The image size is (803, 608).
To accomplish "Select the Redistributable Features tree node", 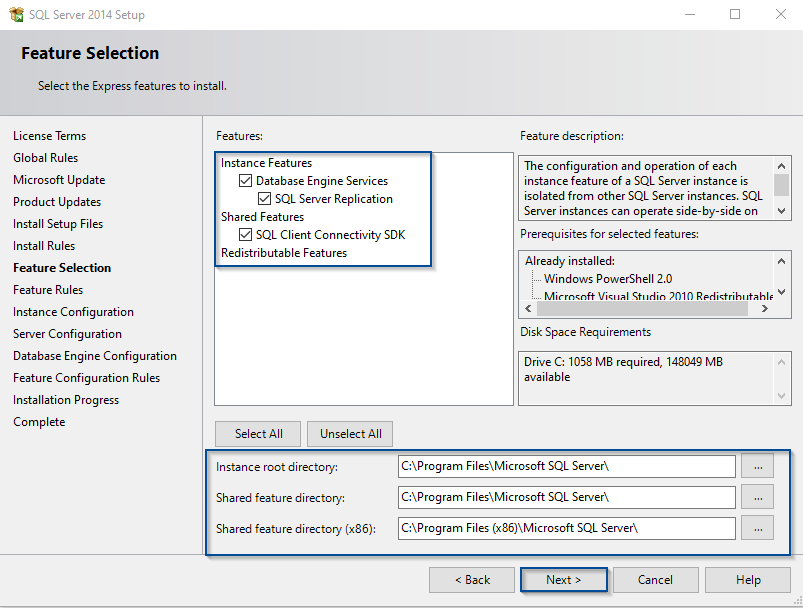I will pos(283,253).
